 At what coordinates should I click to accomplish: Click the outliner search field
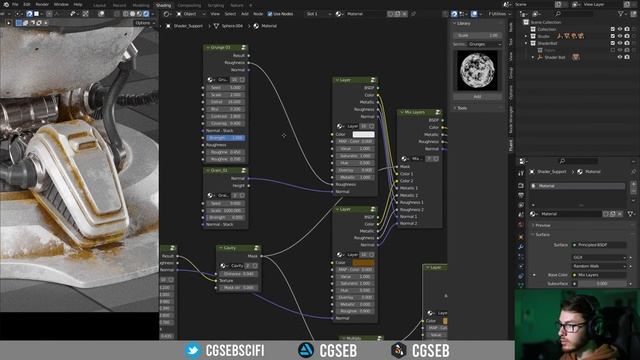(x=575, y=14)
